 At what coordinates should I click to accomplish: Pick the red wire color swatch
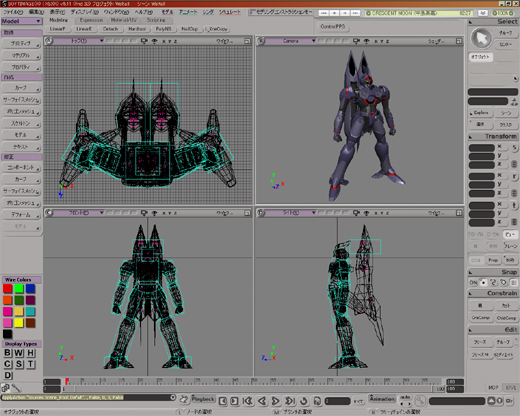pos(8,289)
